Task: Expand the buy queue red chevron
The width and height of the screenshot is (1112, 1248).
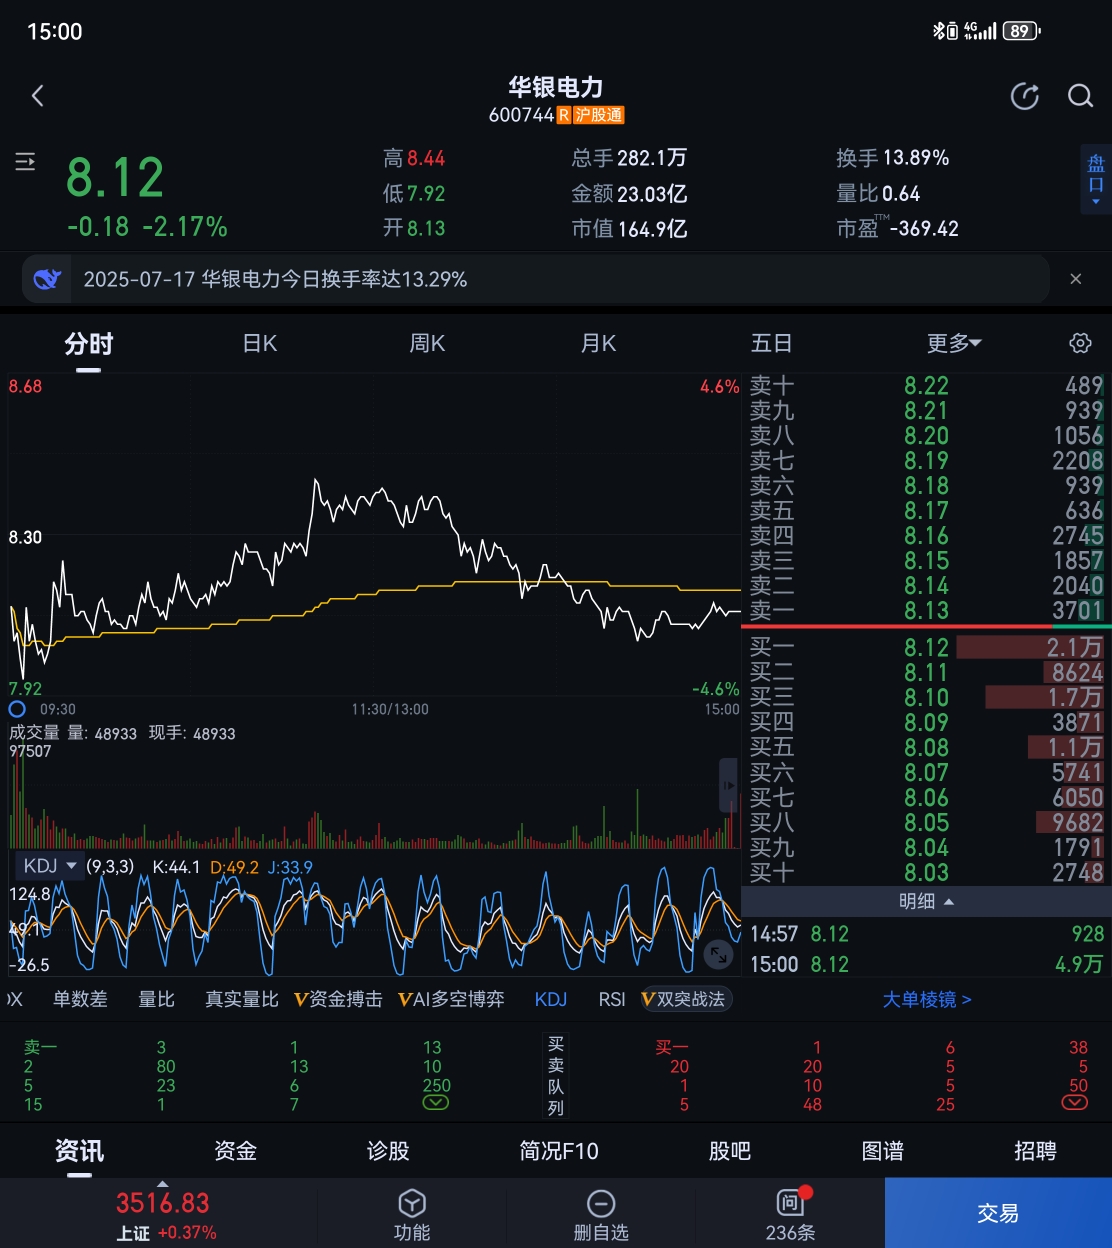Action: pos(1075,1103)
